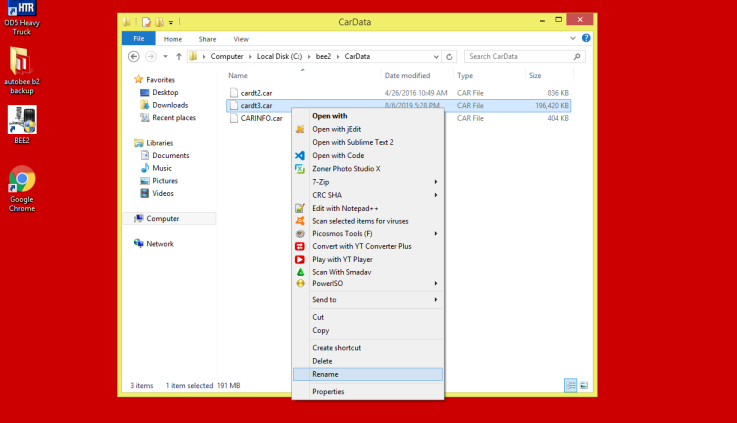This screenshot has width=737, height=423.
Task: Open the View ribbon tab
Action: [x=240, y=39]
